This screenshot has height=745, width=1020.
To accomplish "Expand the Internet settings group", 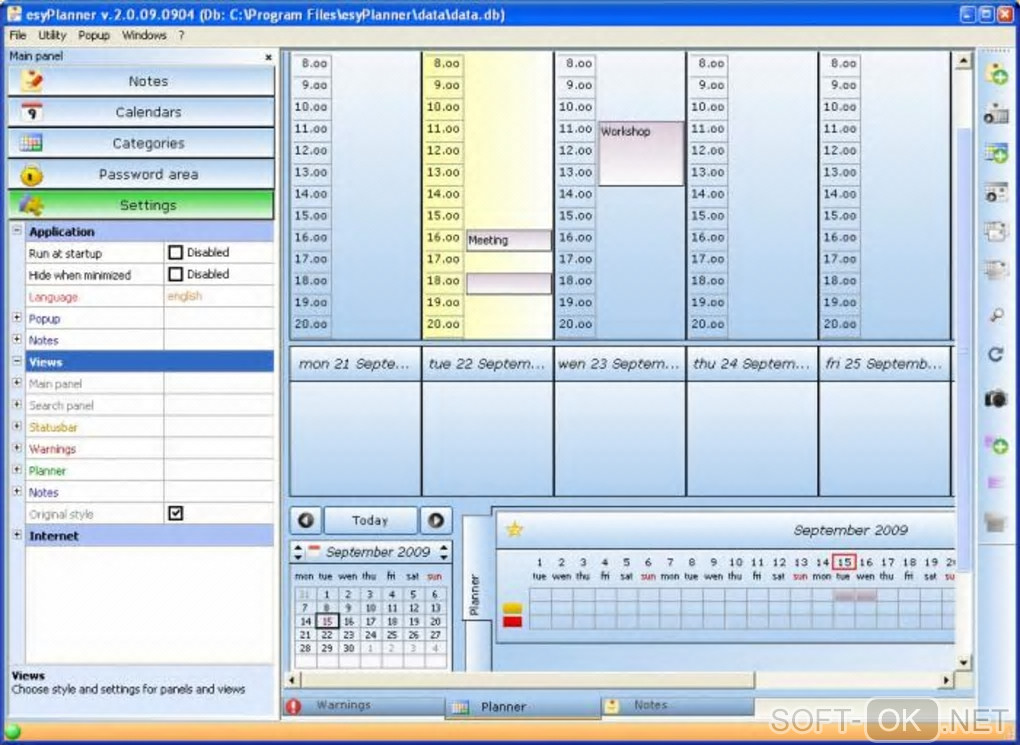I will click(17, 535).
